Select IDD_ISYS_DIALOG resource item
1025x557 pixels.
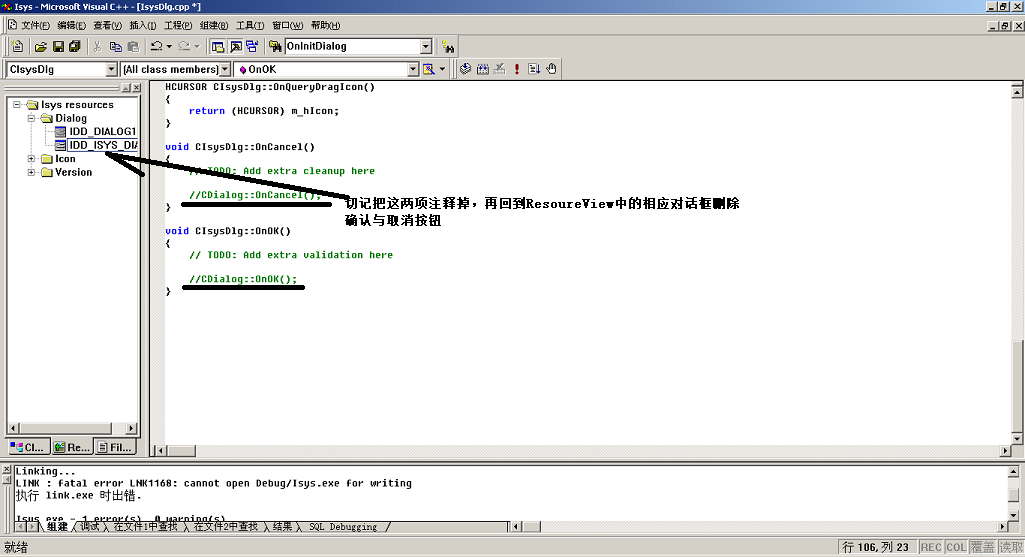(x=103, y=145)
